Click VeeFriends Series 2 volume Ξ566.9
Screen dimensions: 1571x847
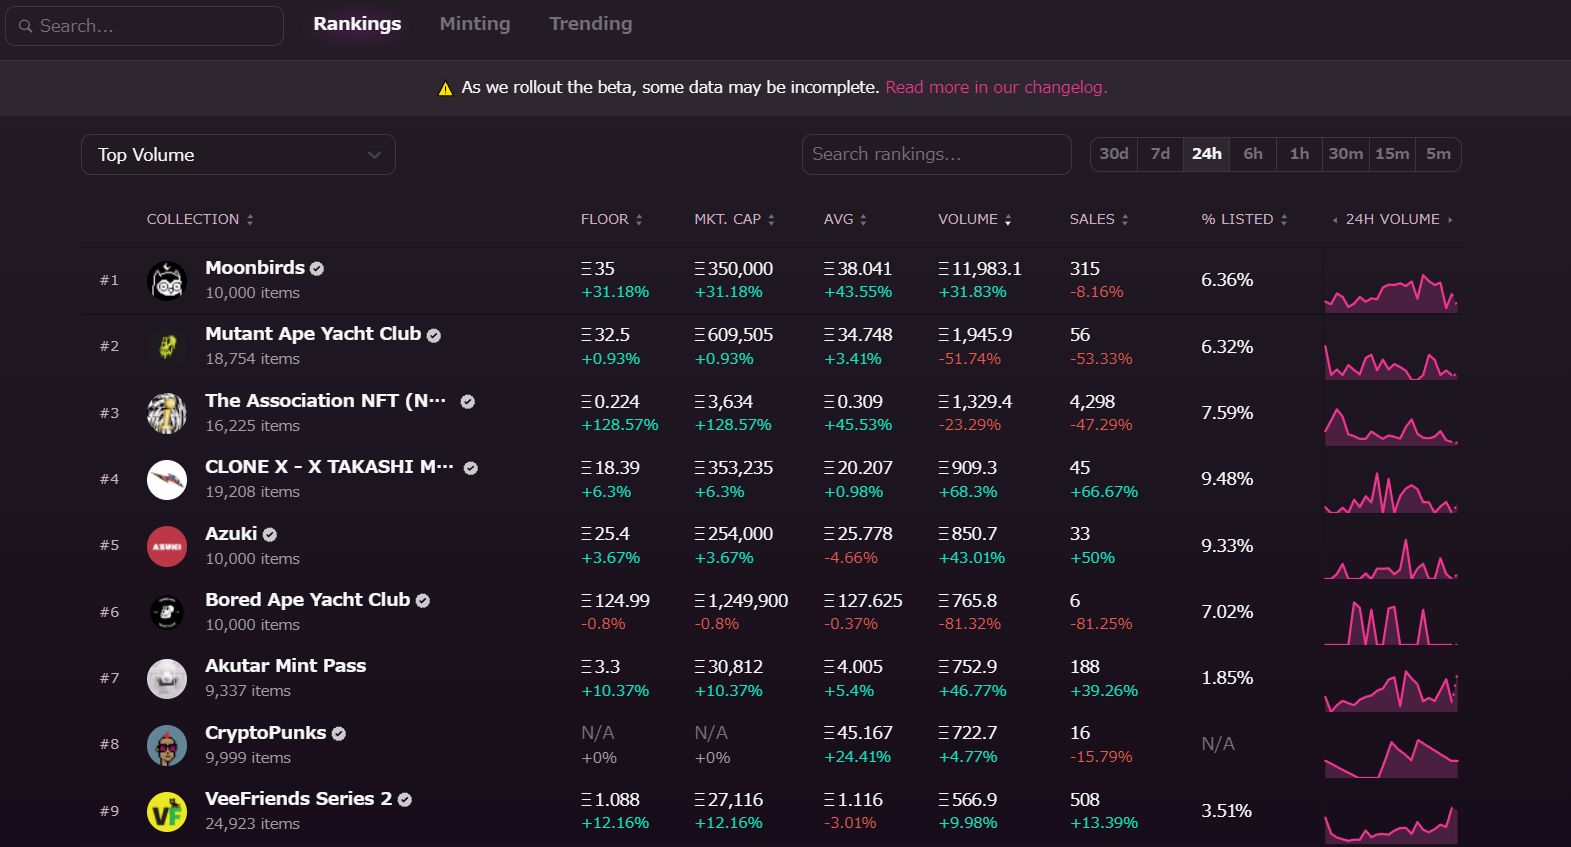(967, 800)
